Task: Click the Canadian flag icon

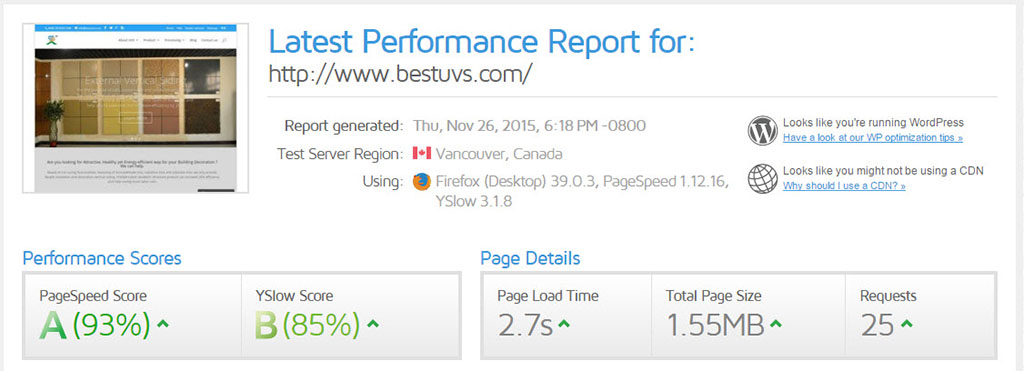Action: tap(422, 154)
